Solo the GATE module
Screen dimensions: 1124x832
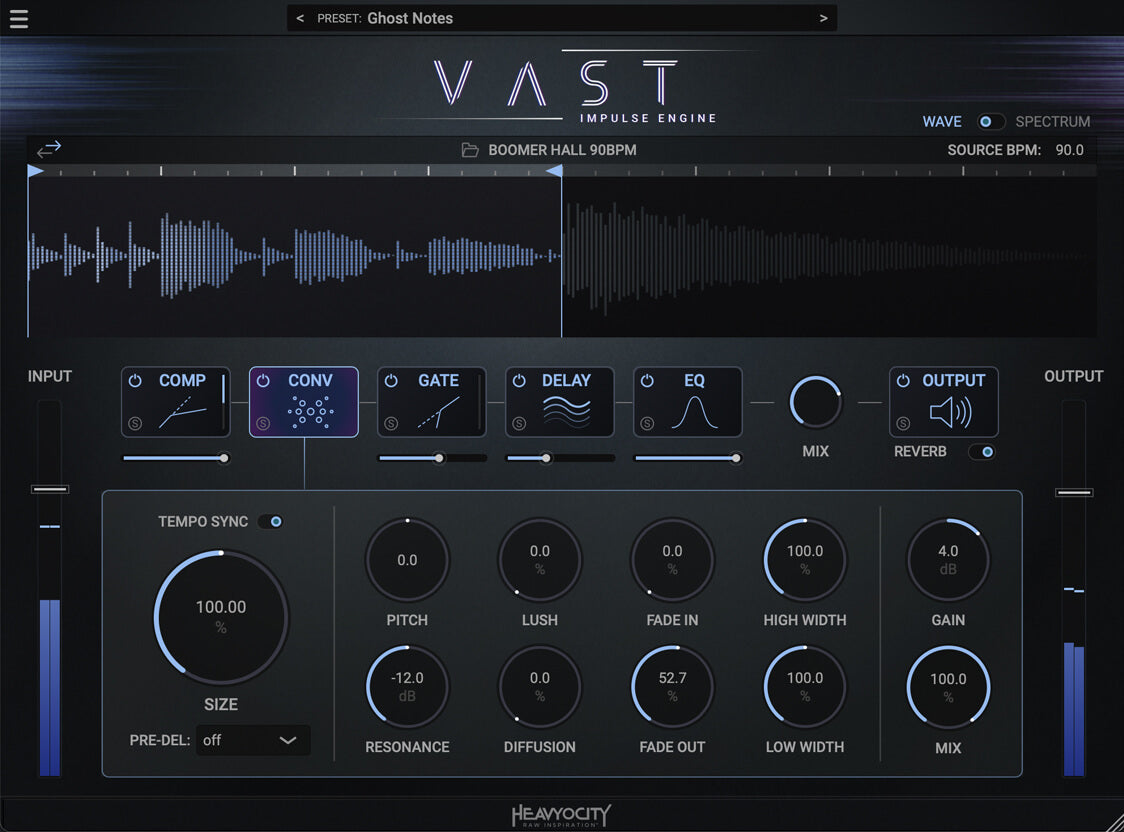[391, 424]
